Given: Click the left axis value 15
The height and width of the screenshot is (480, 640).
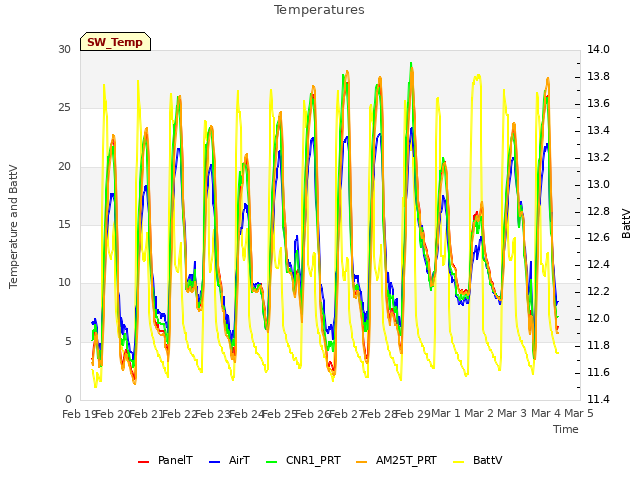Looking at the screenshot, I should tap(64, 224).
